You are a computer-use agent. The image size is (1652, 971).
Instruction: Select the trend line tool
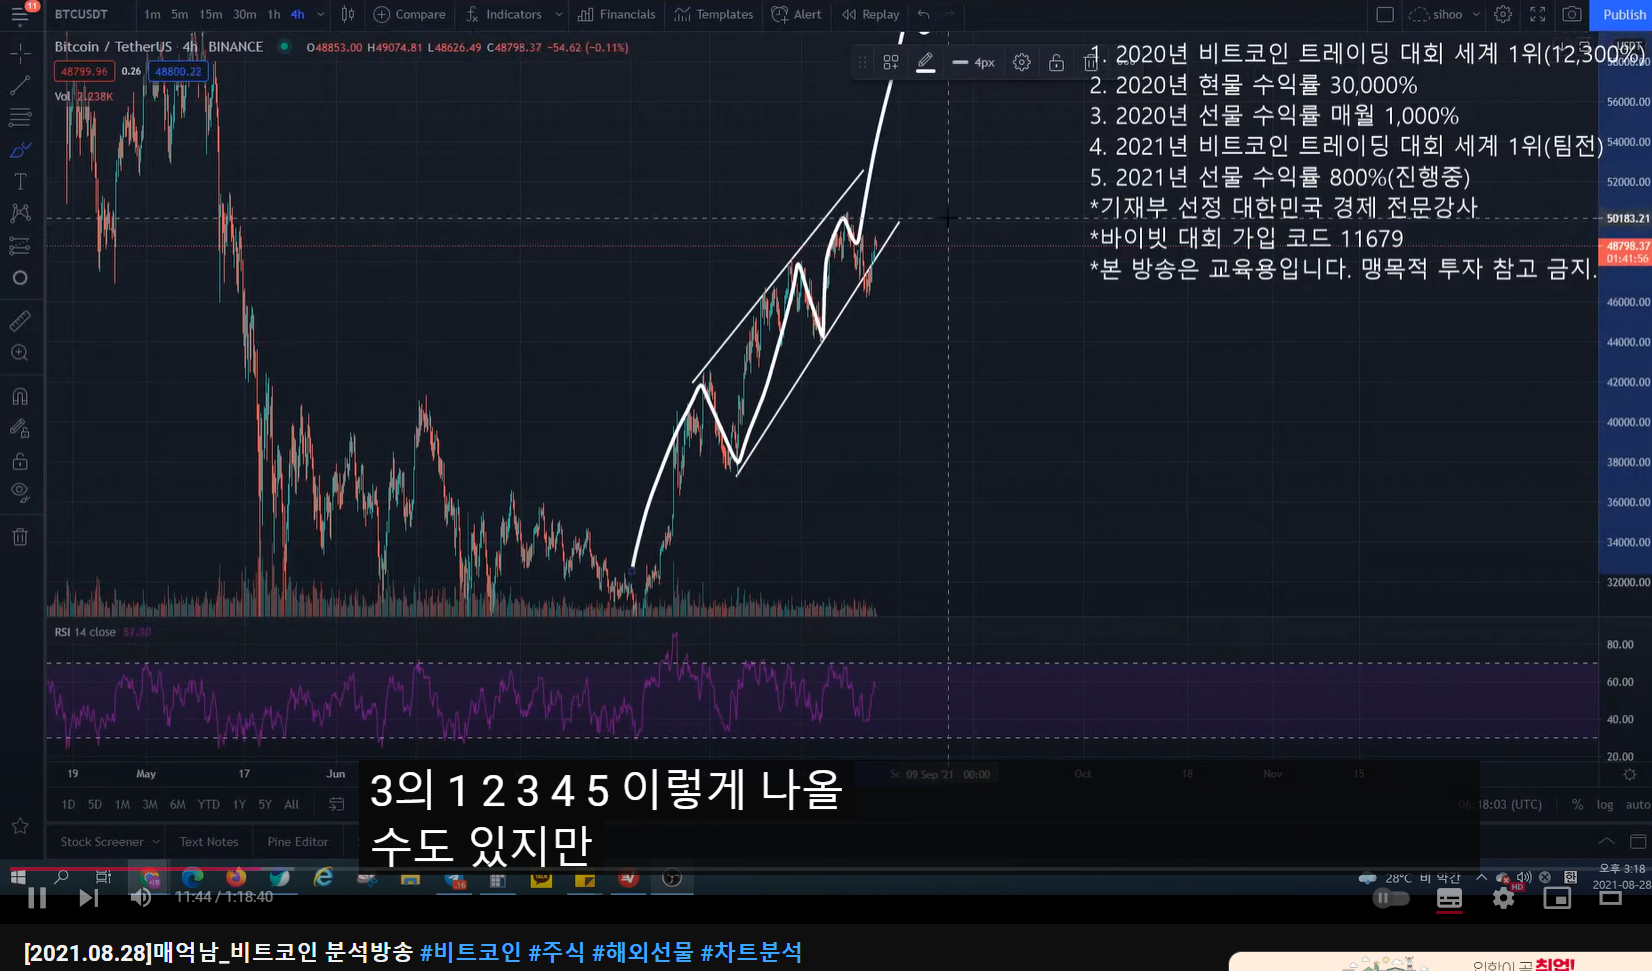pyautogui.click(x=20, y=86)
